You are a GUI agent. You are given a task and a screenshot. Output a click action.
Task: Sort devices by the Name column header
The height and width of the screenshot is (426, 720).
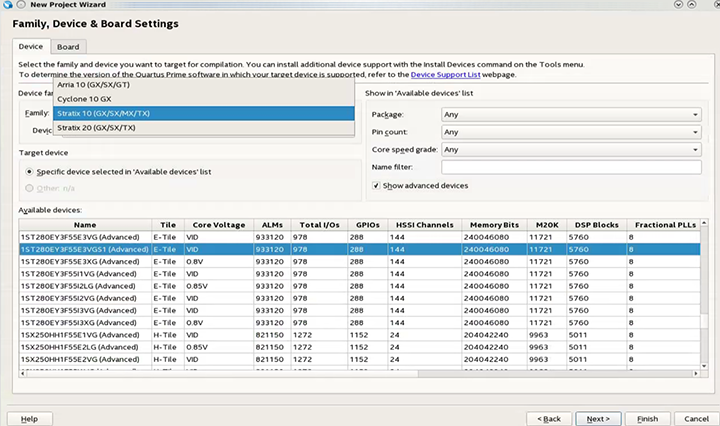[85, 225]
